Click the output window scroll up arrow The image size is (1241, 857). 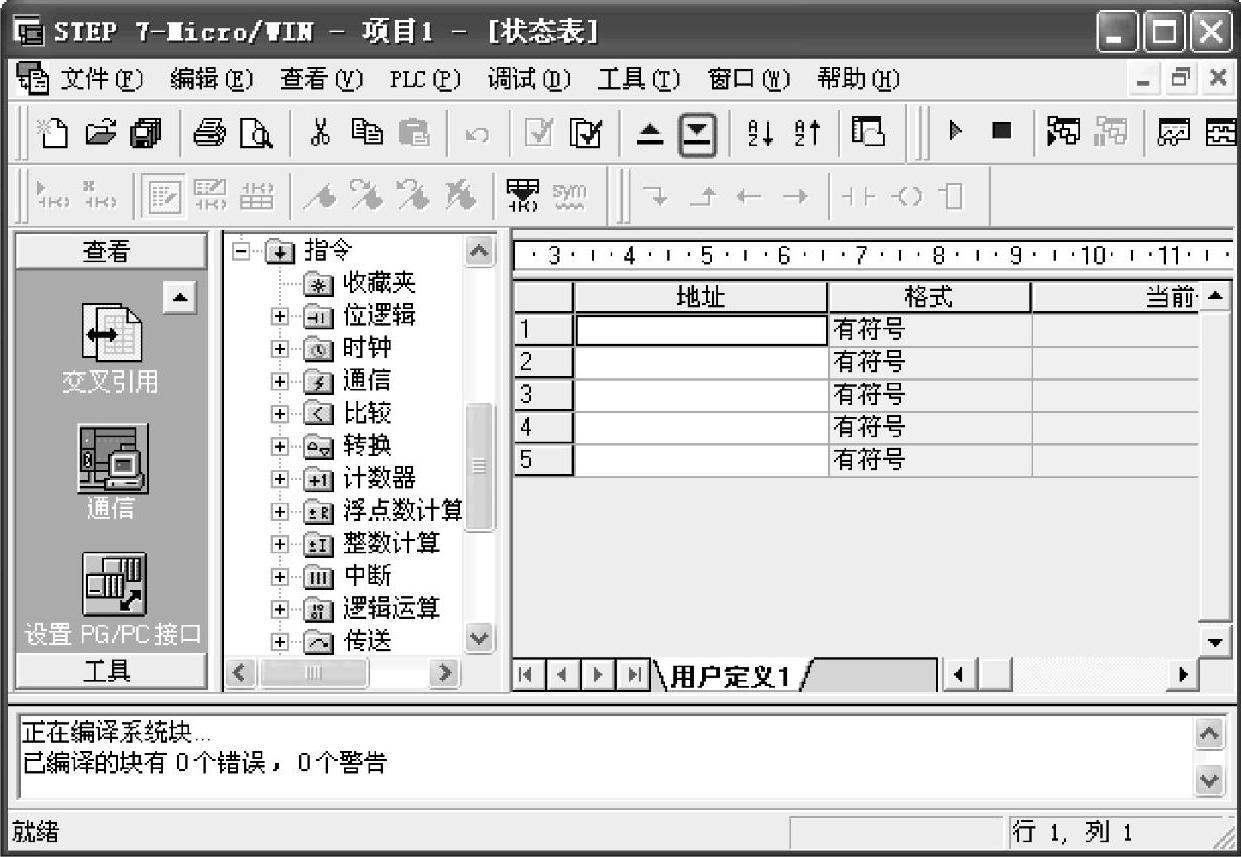point(1210,735)
